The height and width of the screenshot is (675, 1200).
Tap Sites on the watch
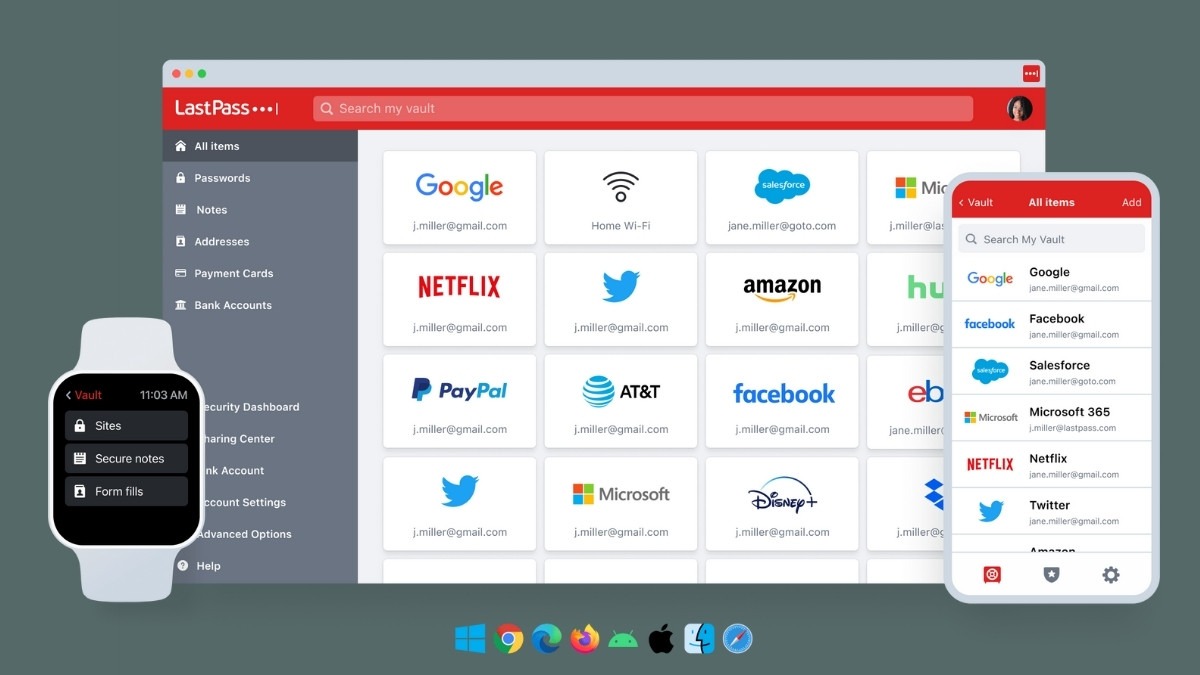click(126, 426)
